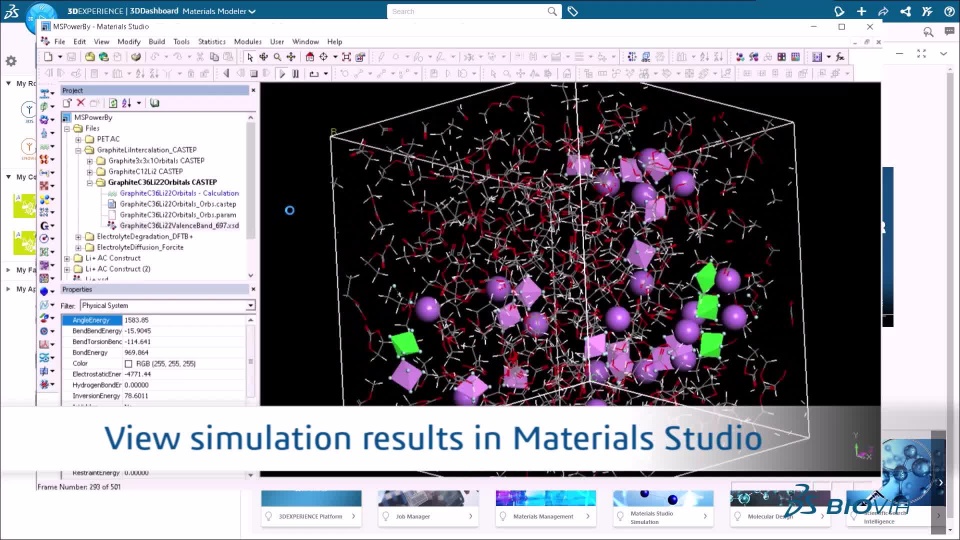Open the 3DEXPERIENCE Platform card link
Image resolution: width=960 pixels, height=540 pixels.
pyautogui.click(x=311, y=516)
